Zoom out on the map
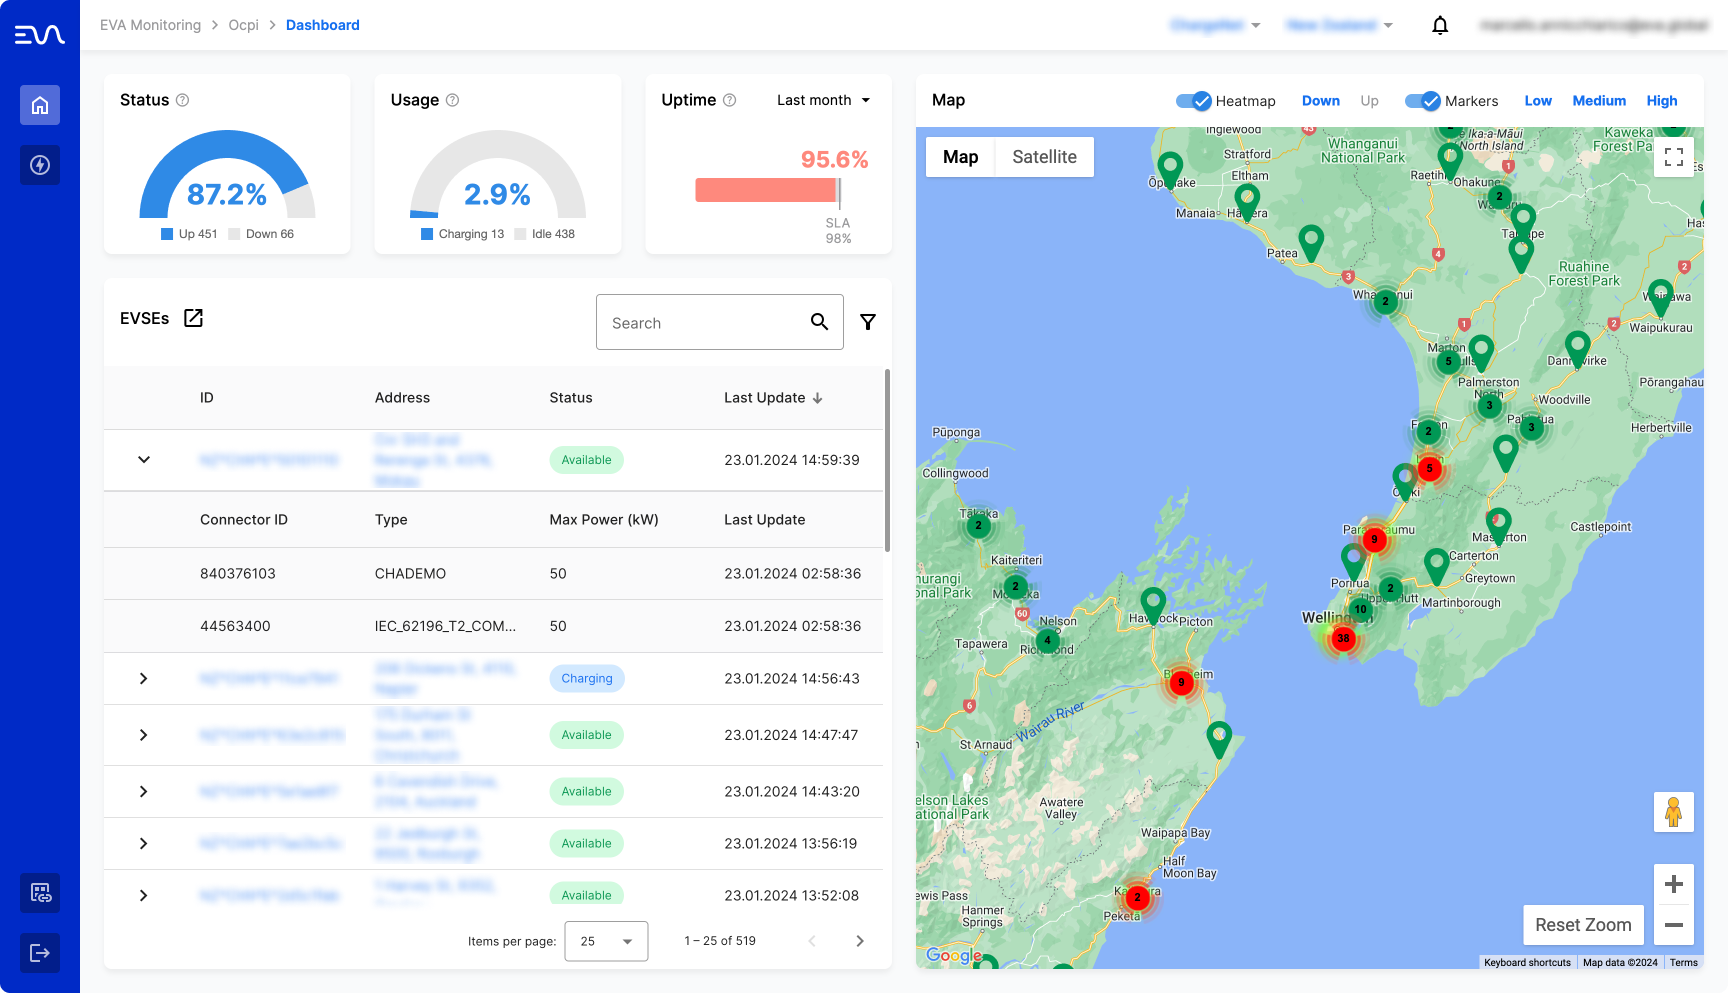 [1674, 925]
